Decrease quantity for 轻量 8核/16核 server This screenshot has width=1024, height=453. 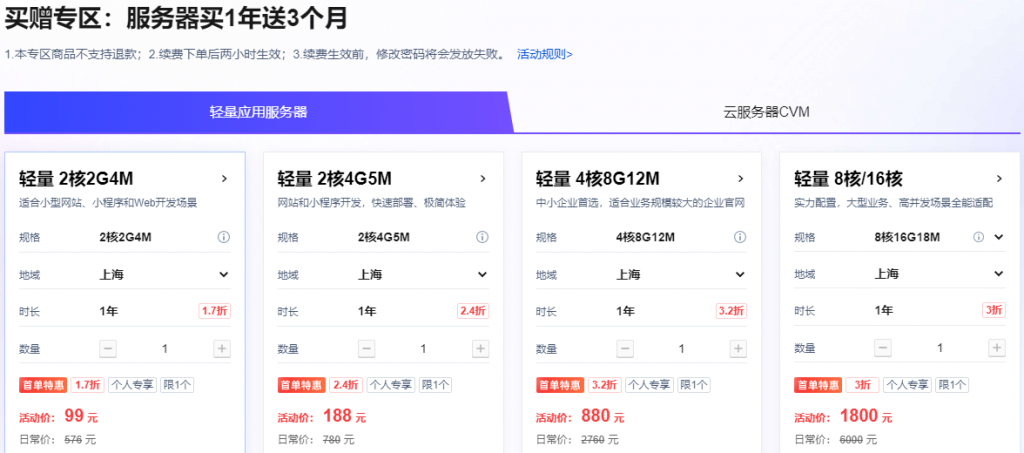pos(883,348)
